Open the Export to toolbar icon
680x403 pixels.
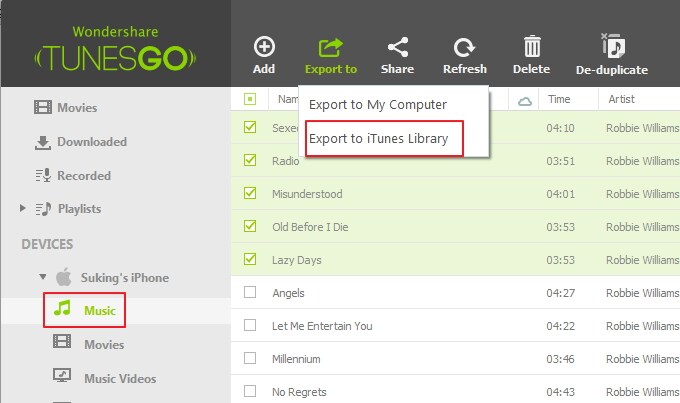click(330, 48)
